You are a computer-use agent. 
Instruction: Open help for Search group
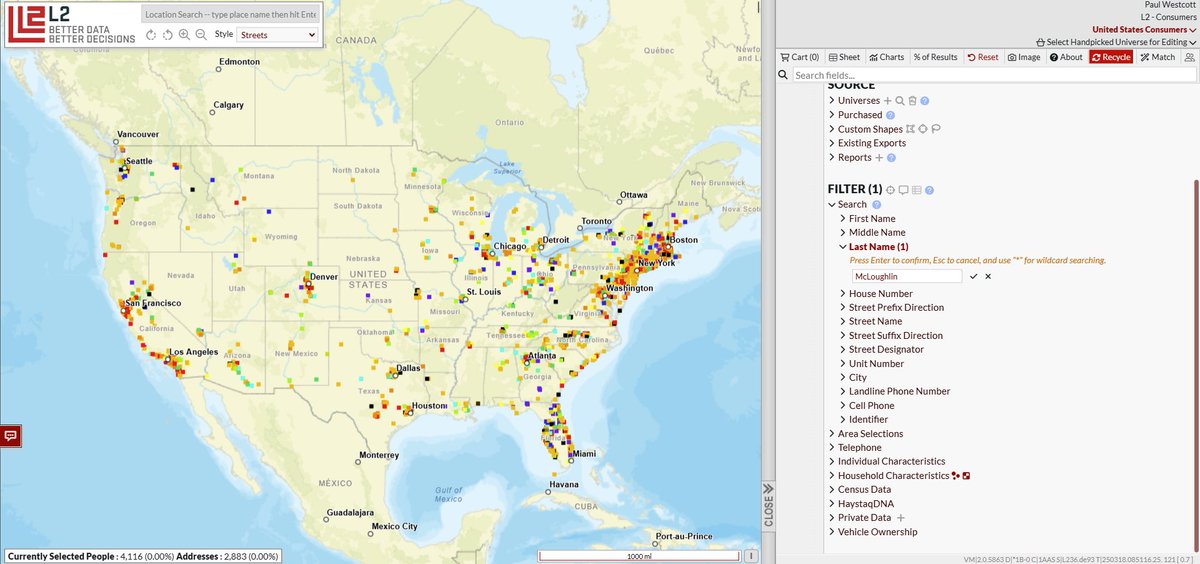click(877, 205)
